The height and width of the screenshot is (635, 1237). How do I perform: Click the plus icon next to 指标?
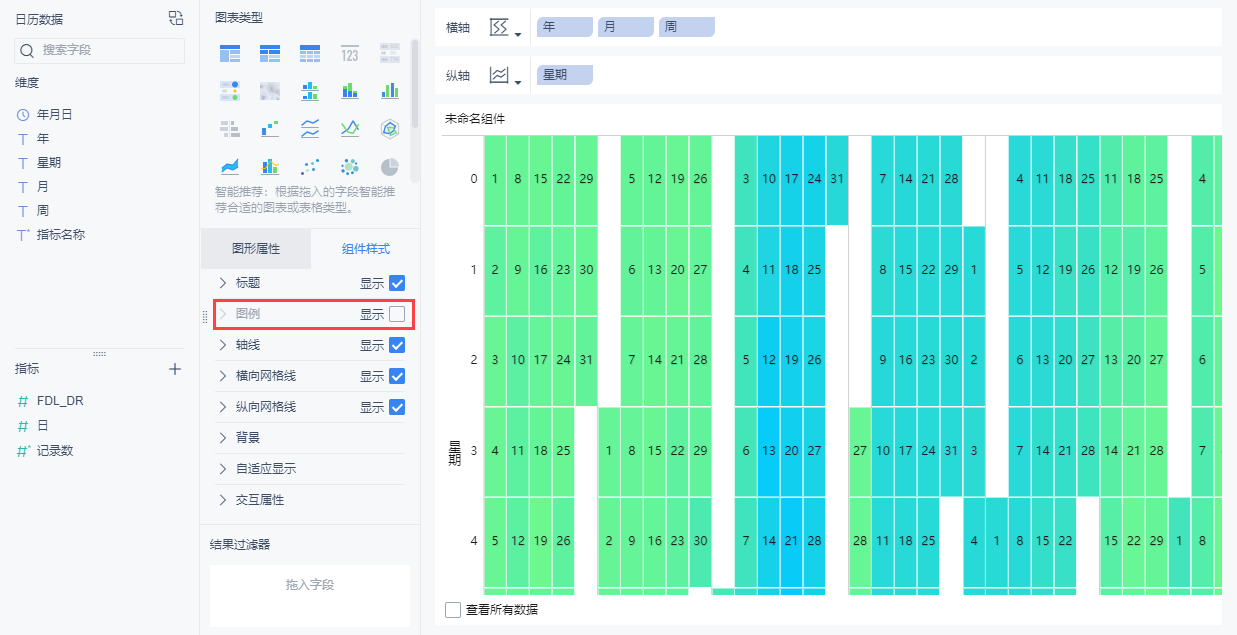pyautogui.click(x=175, y=369)
